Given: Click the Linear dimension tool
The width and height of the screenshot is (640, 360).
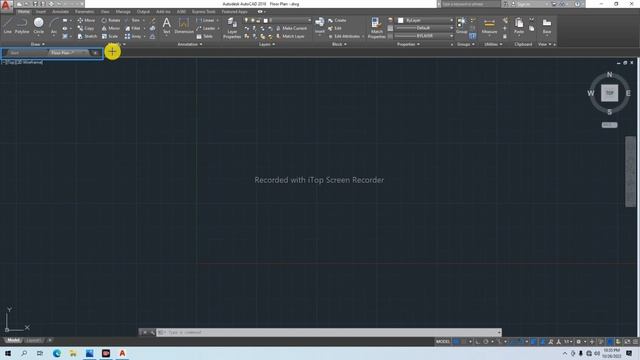Looking at the screenshot, I should pyautogui.click(x=205, y=20).
